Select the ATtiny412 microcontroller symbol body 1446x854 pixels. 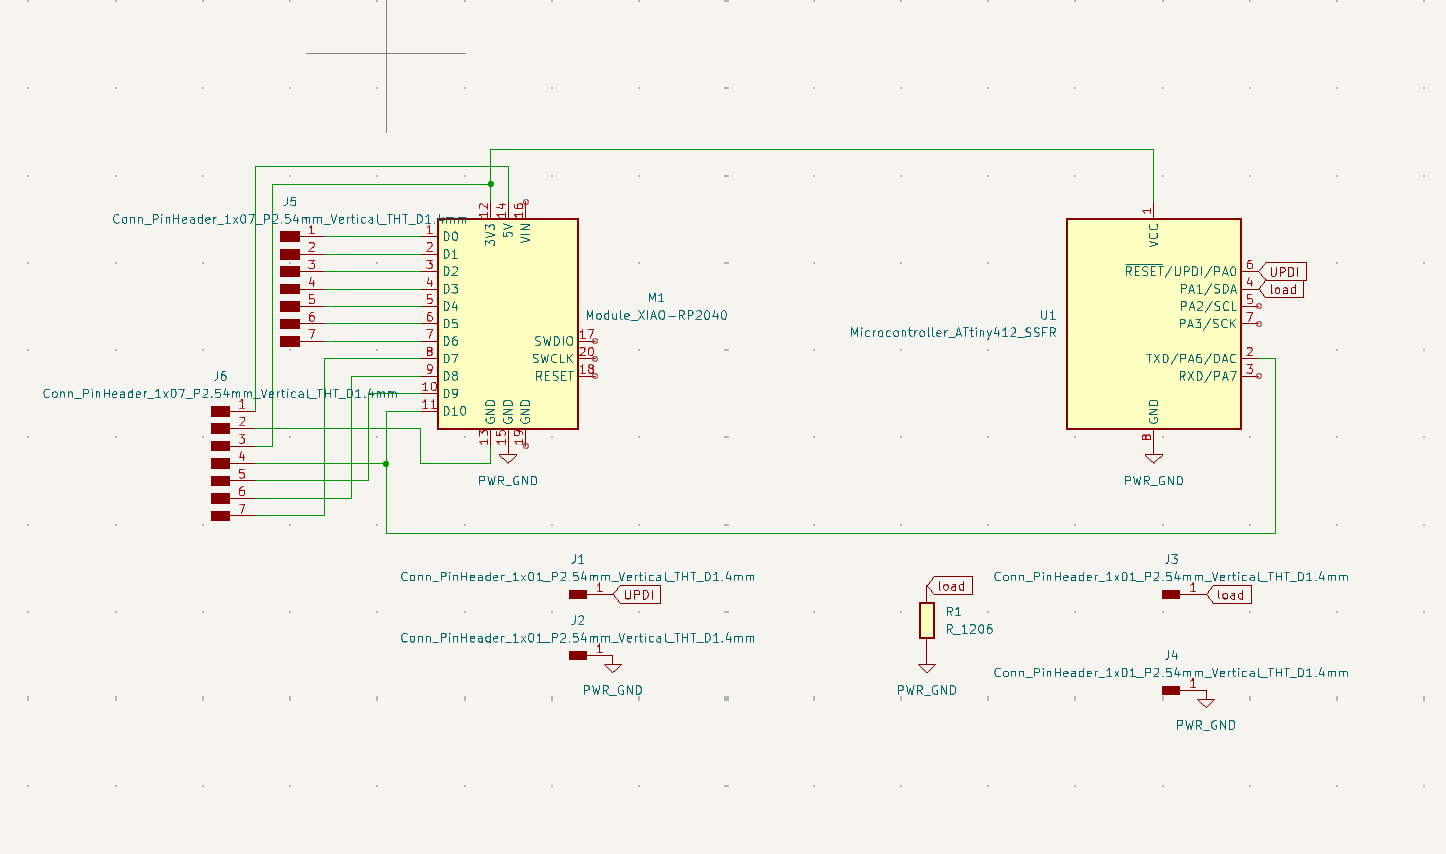click(x=1154, y=324)
